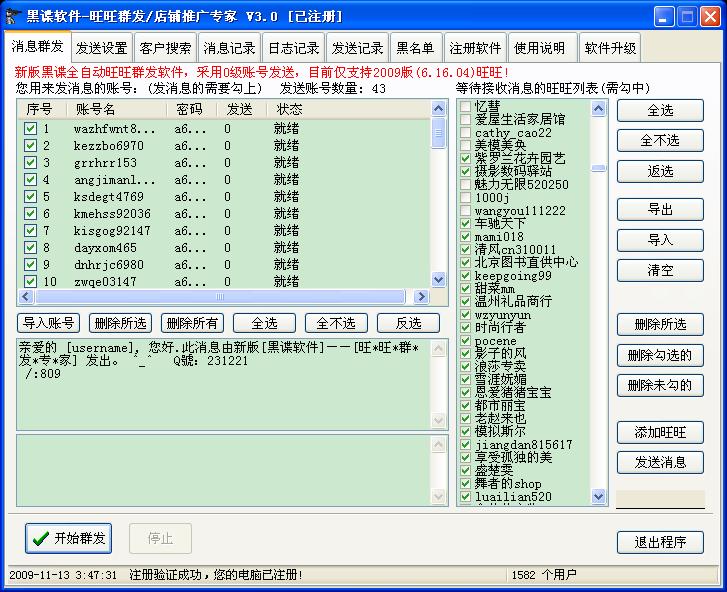Click the disabled 停止 button
The width and height of the screenshot is (727, 592).
click(x=160, y=538)
